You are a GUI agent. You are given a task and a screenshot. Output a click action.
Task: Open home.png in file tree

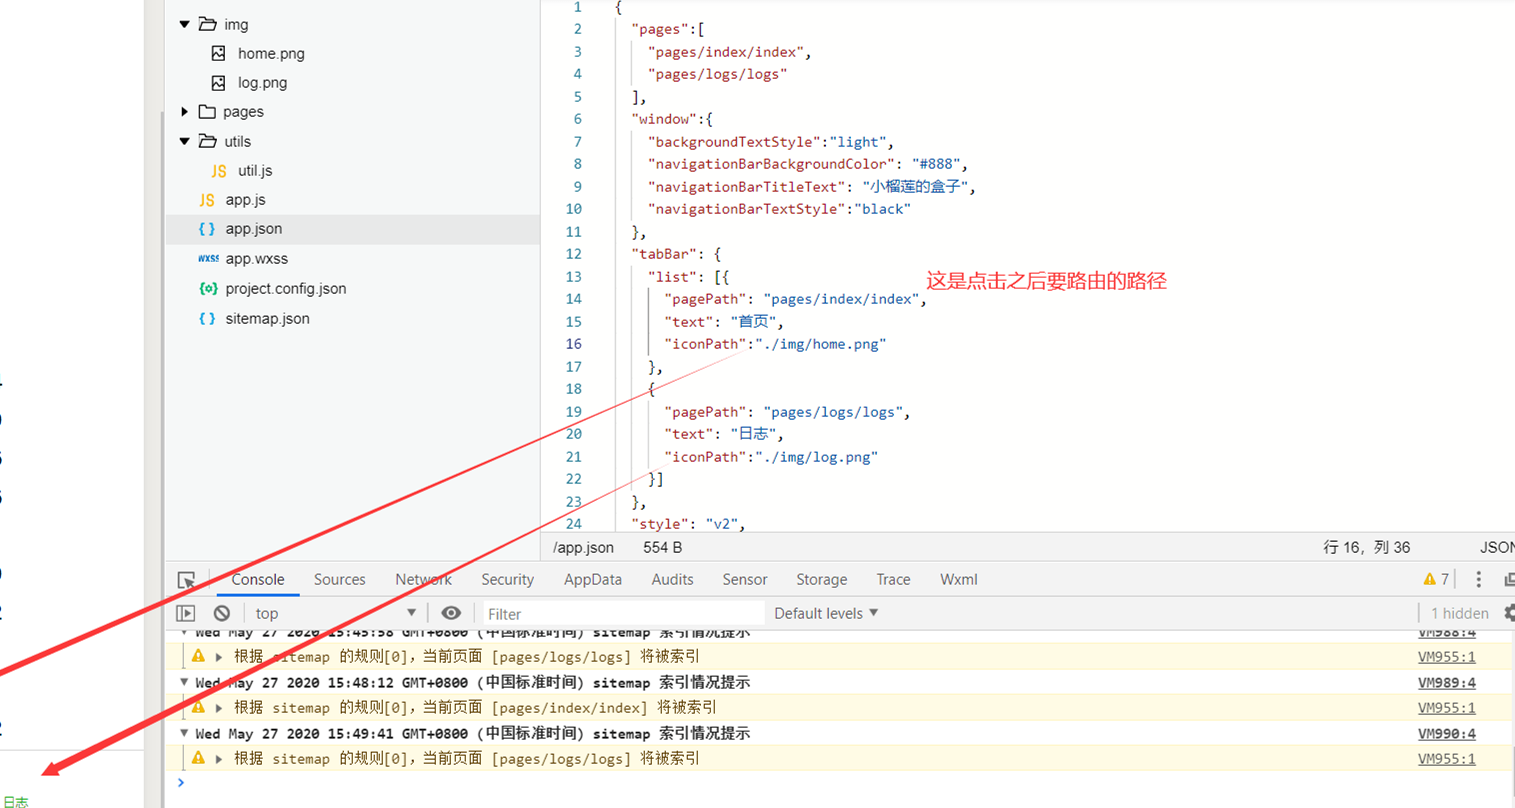[271, 54]
